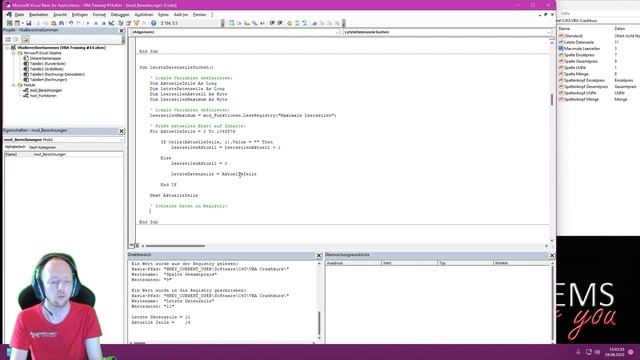Close the Eigenschaften properties pane

coord(121,131)
